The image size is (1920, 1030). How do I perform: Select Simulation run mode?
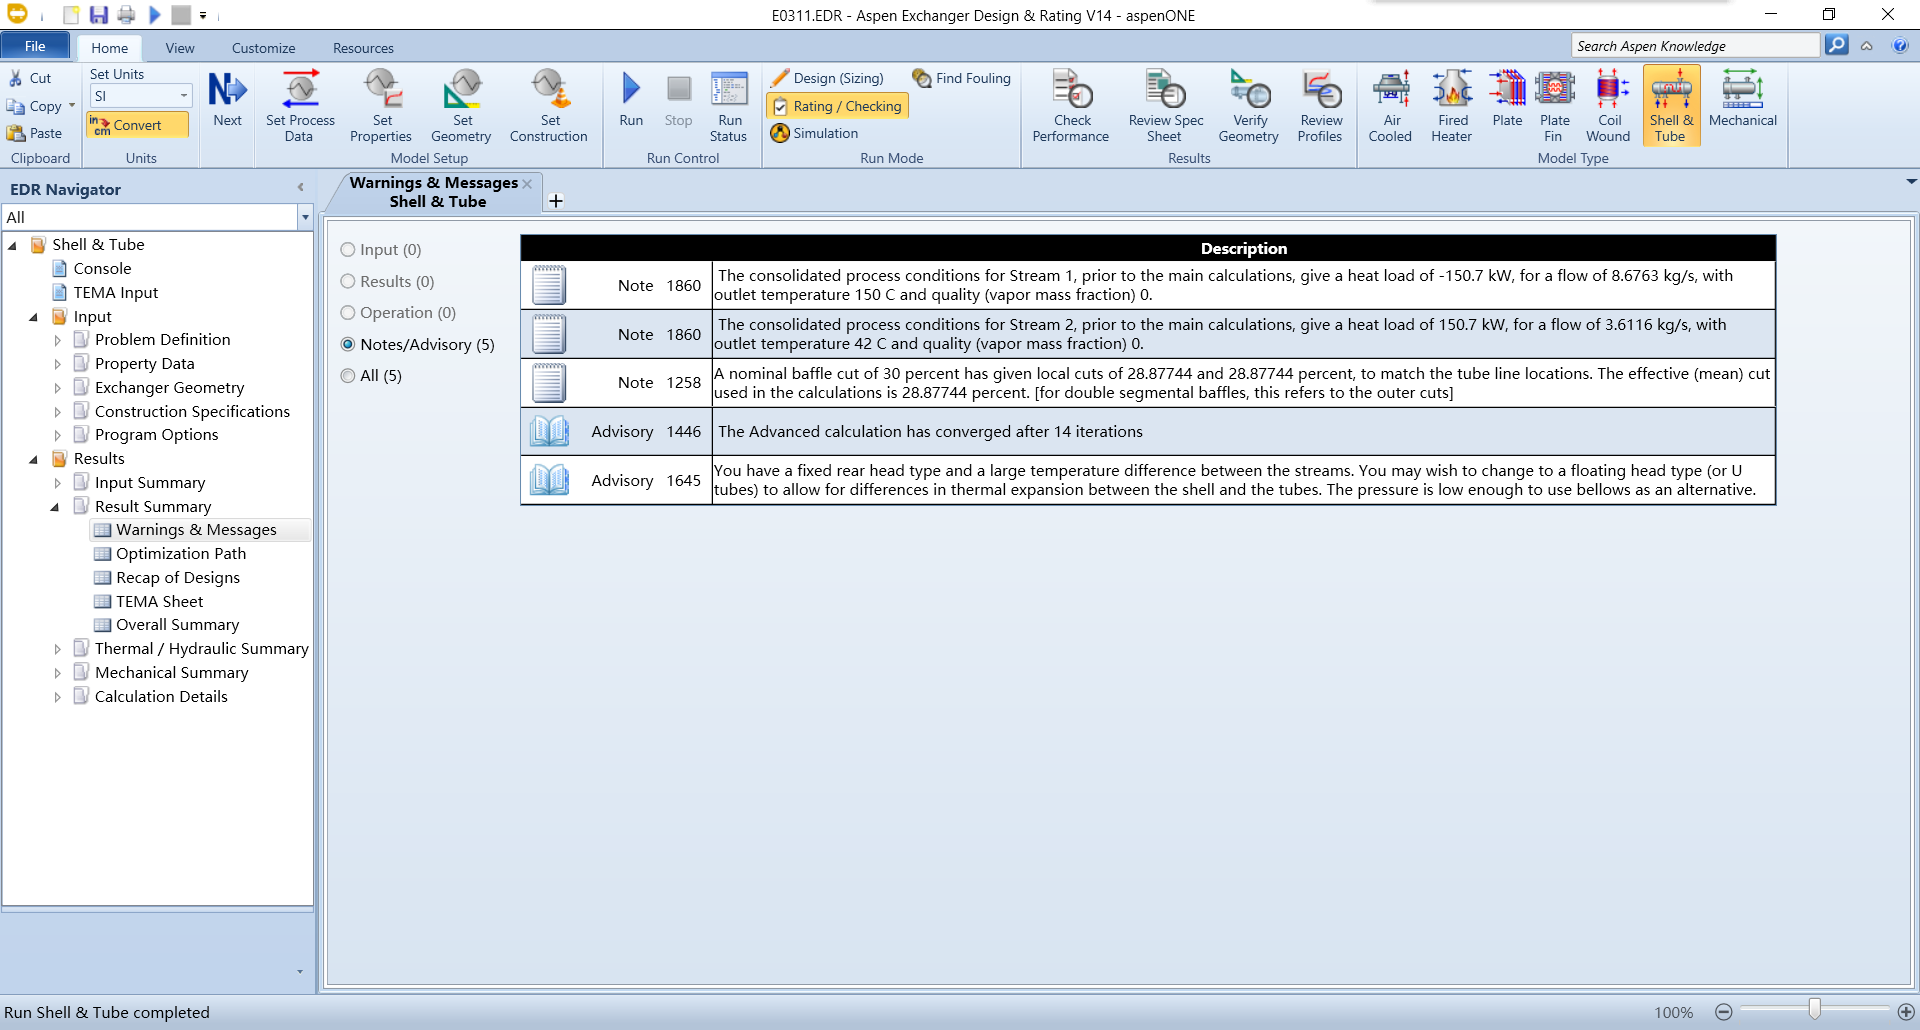(815, 133)
